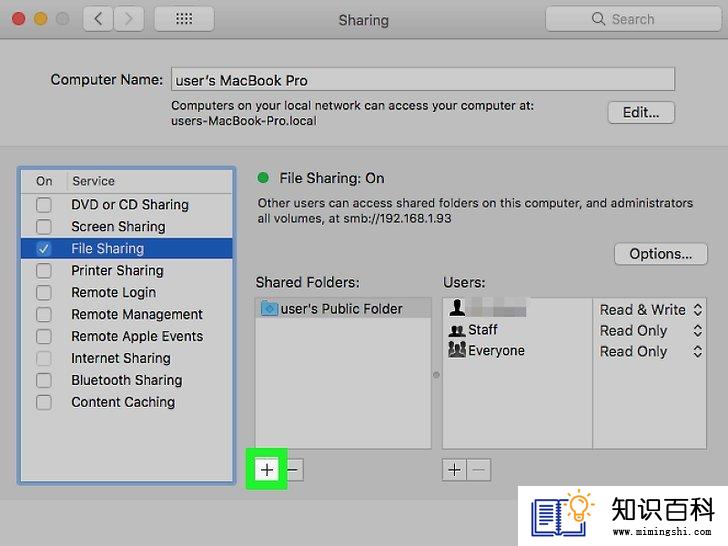The image size is (728, 546).
Task: Enable Screen Sharing checkbox
Action: (x=44, y=227)
